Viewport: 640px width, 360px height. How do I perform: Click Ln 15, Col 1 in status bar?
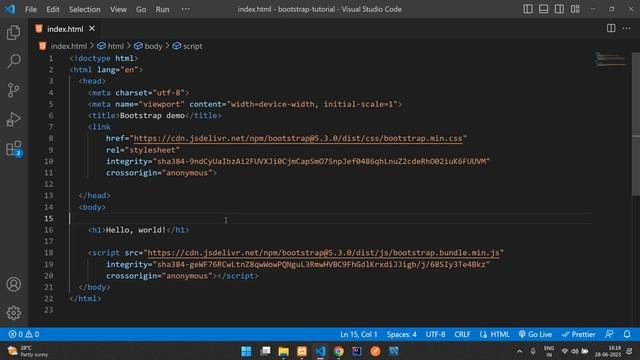[x=359, y=334]
